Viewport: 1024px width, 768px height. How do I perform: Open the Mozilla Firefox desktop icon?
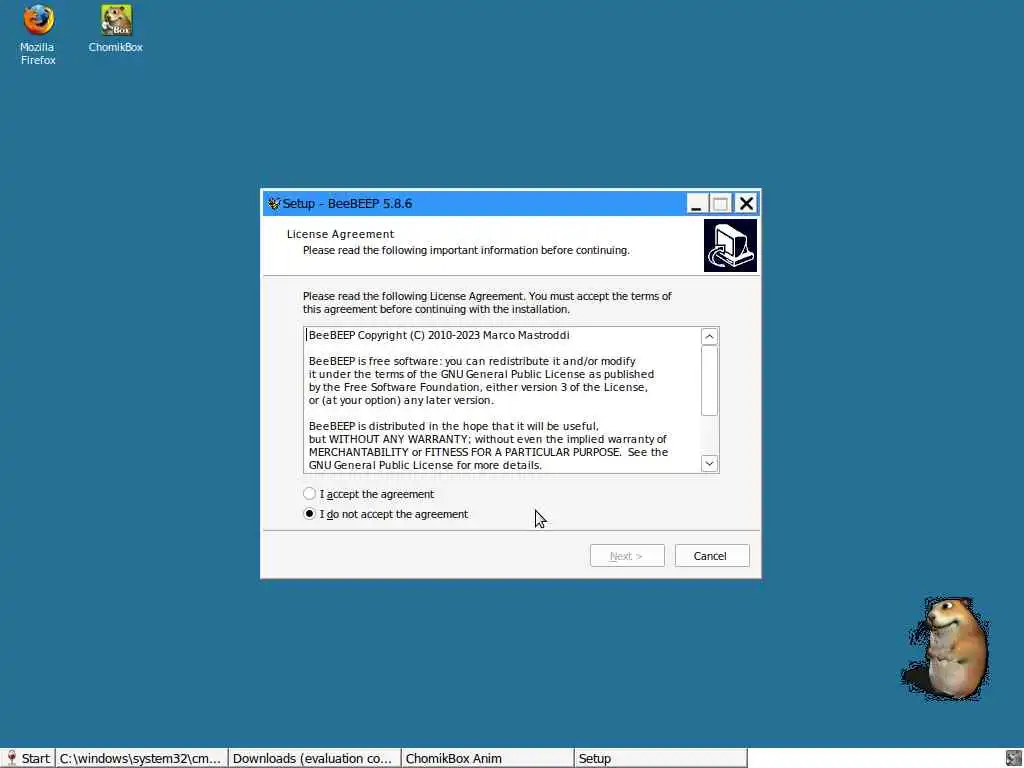pyautogui.click(x=38, y=35)
